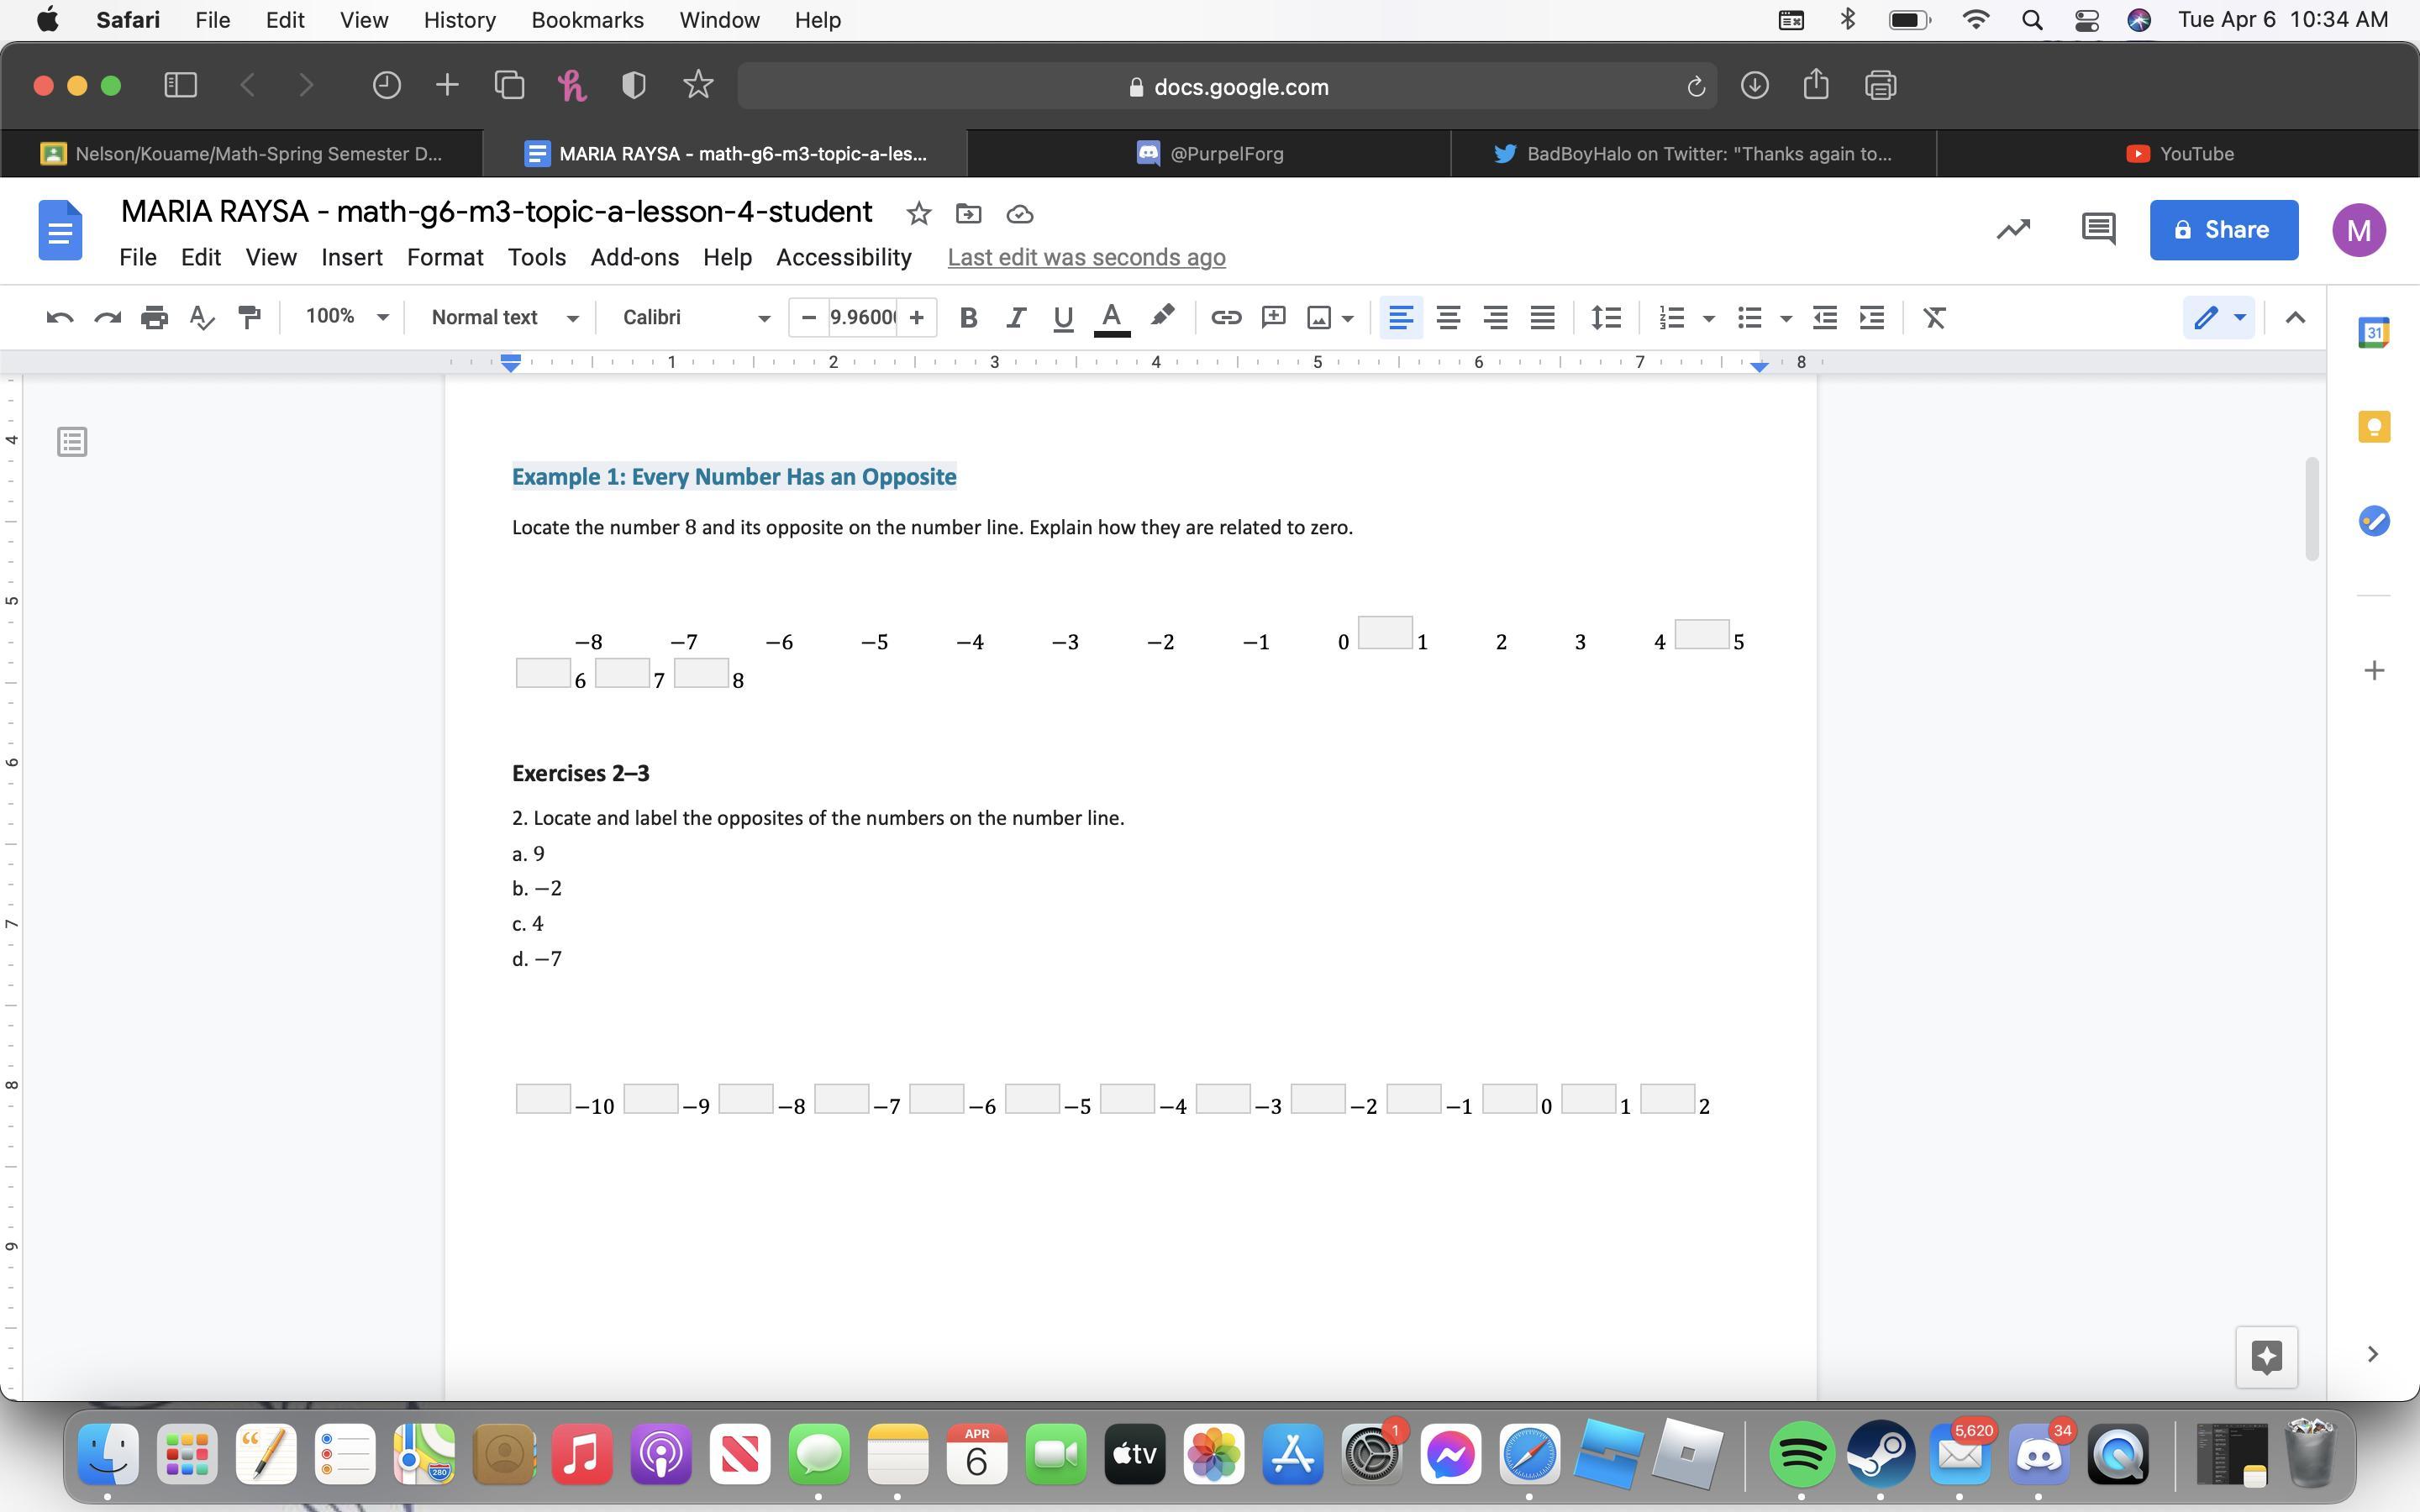The image size is (2420, 1512).
Task: Click the add comment icon in toolbar
Action: (1273, 317)
